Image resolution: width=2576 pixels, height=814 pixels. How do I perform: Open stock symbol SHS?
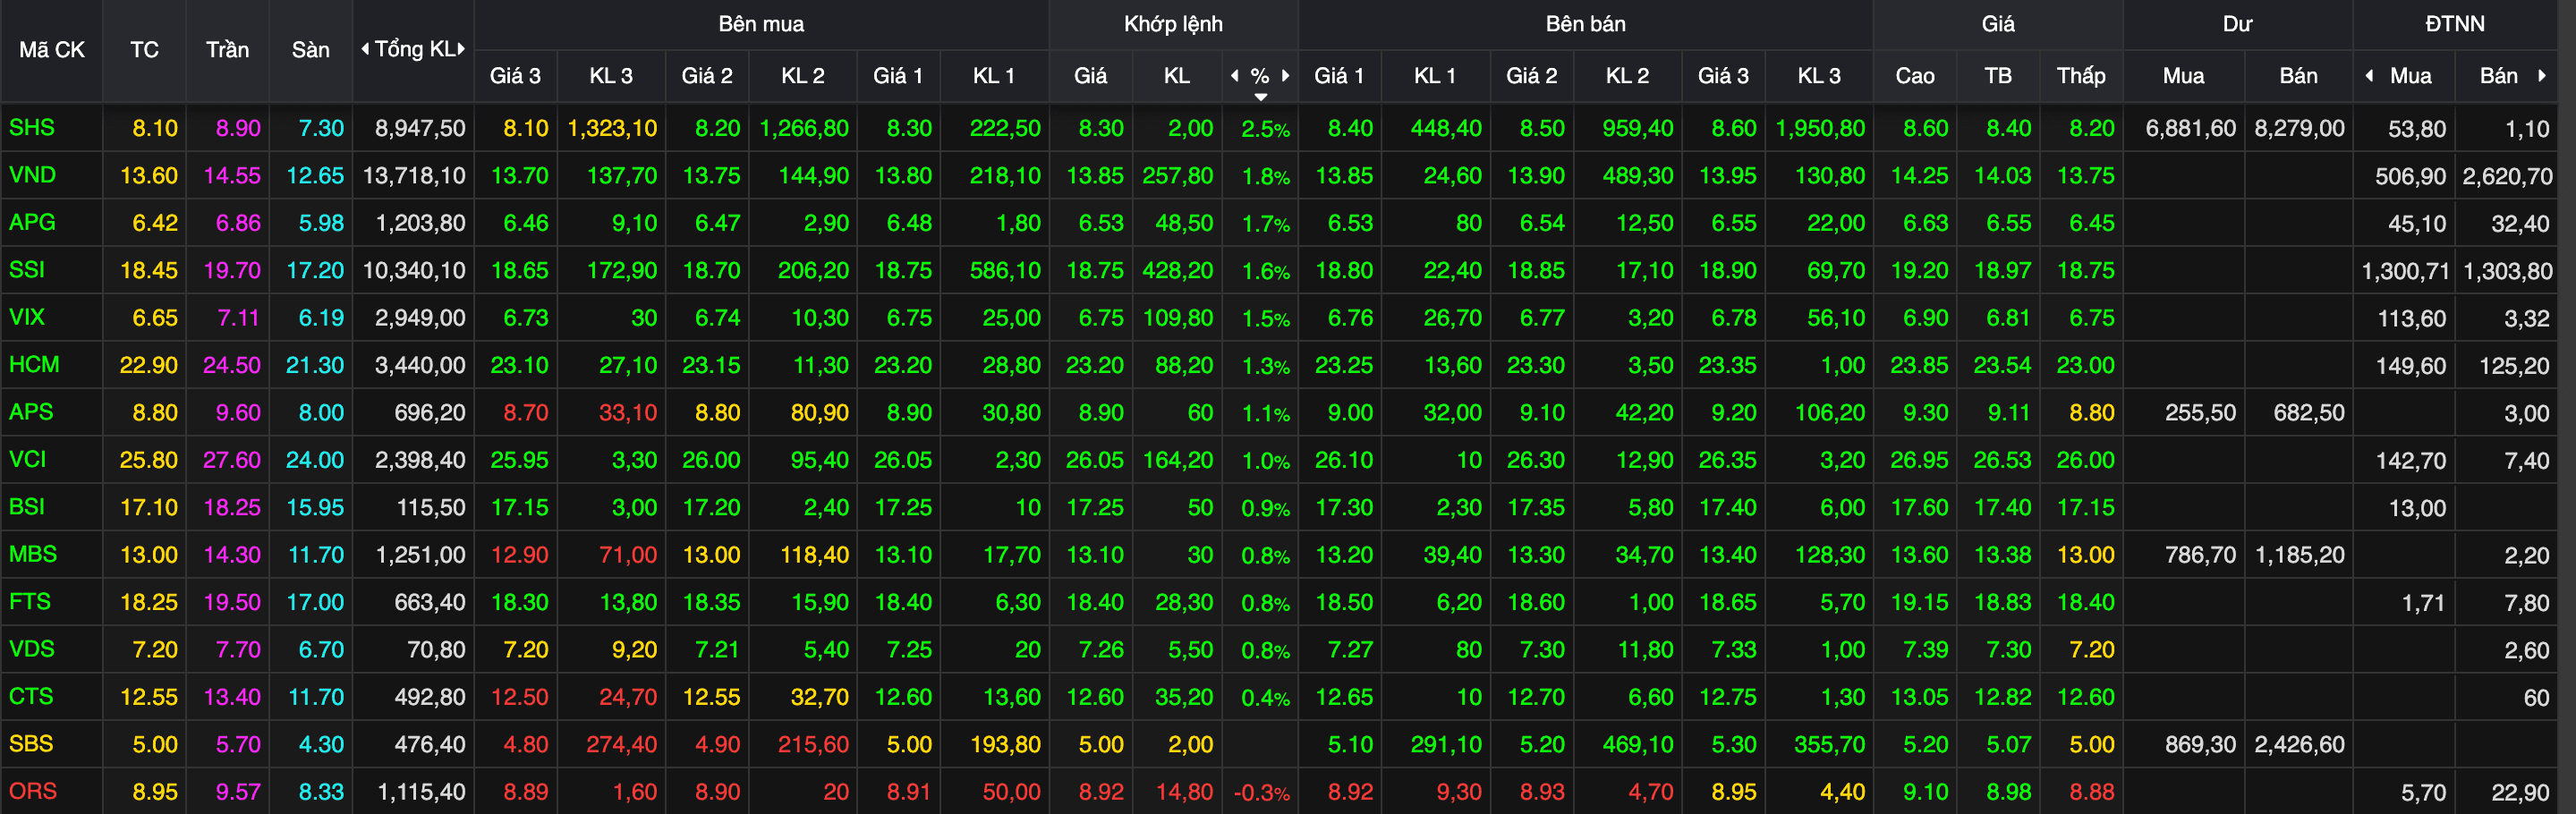[32, 128]
